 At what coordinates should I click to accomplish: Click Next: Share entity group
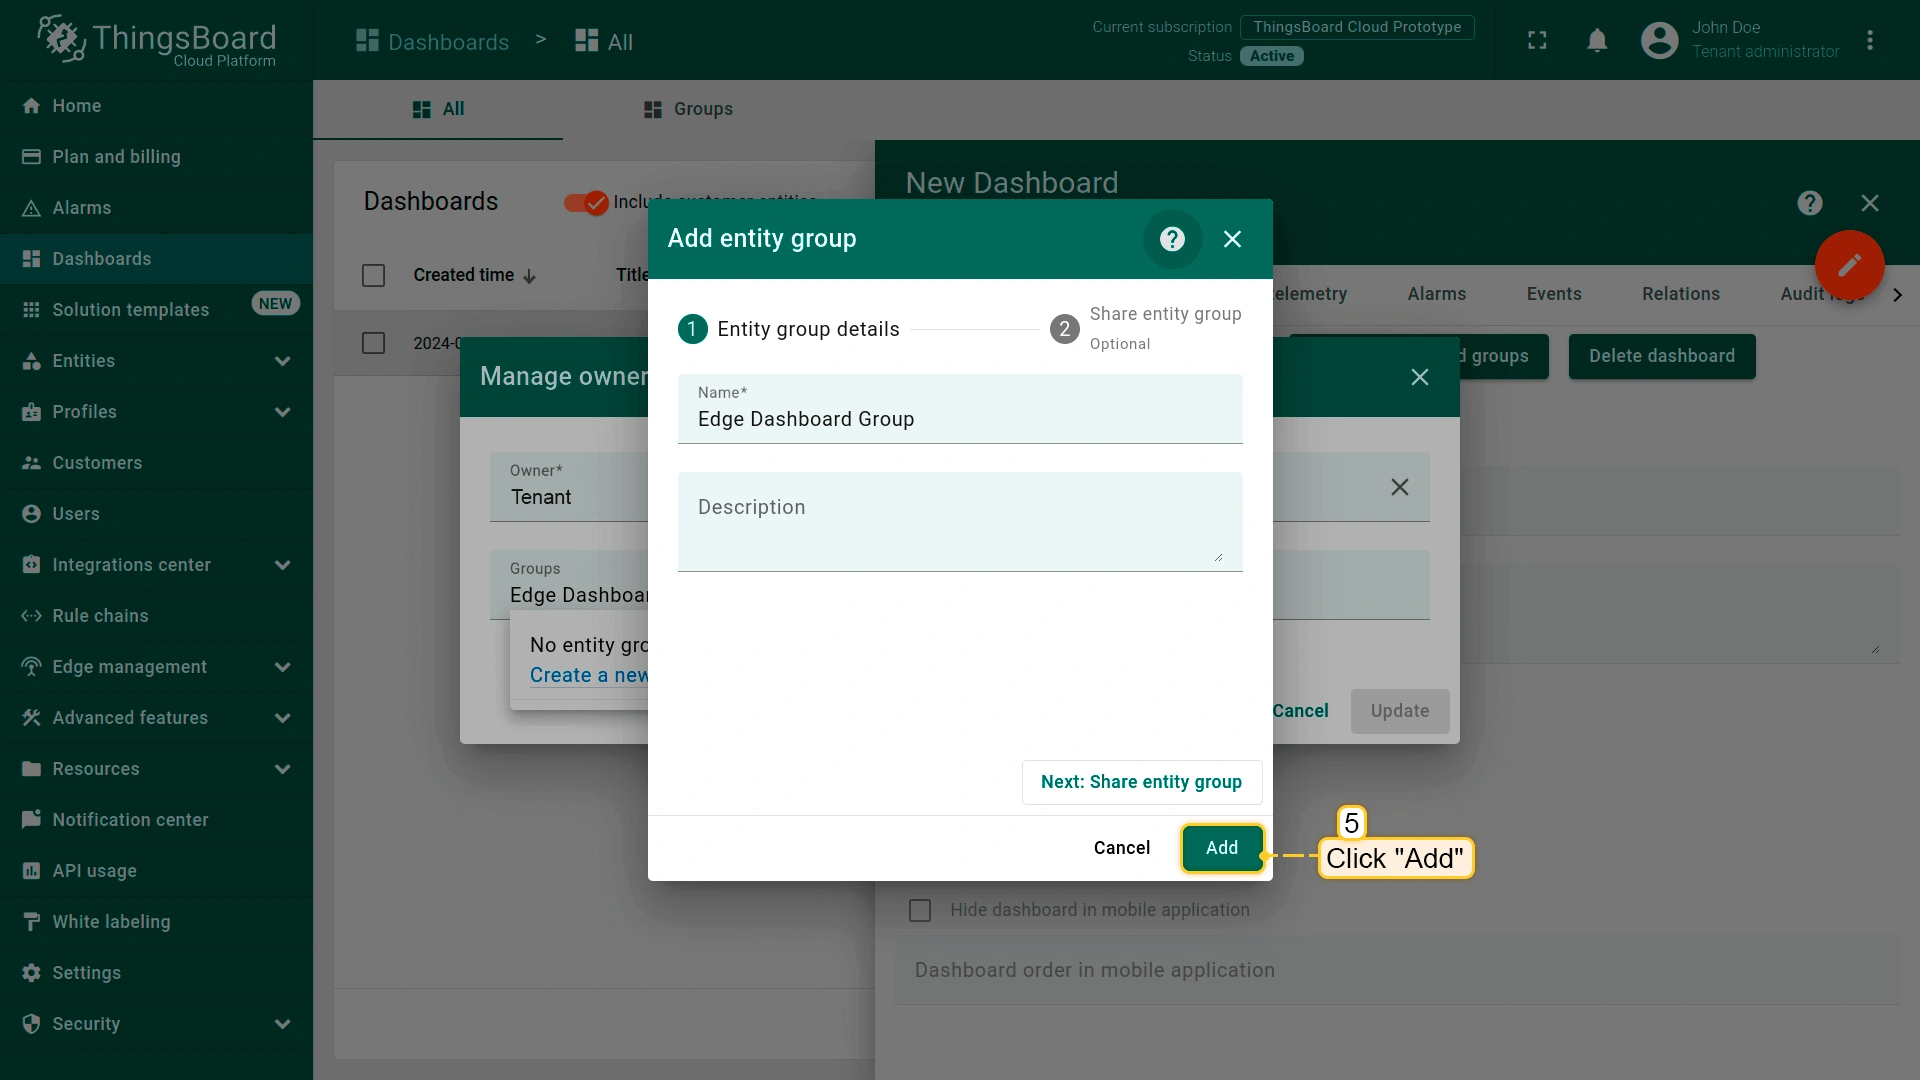point(1141,782)
